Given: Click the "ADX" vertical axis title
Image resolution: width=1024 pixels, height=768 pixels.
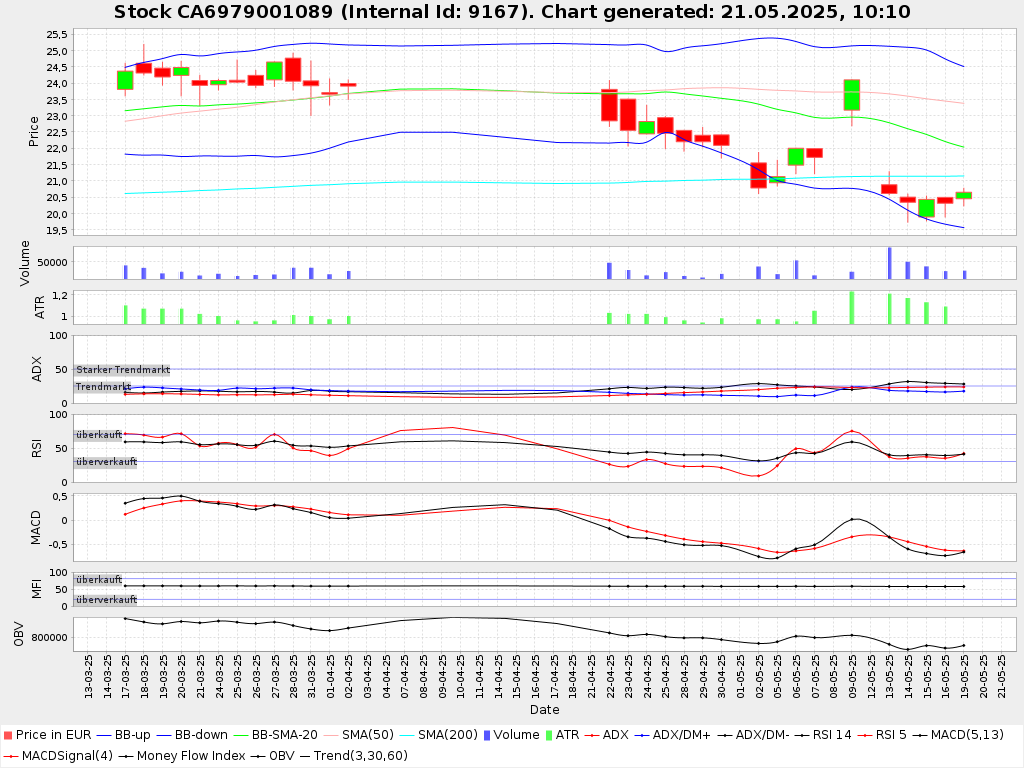Looking at the screenshot, I should [x=37, y=369].
